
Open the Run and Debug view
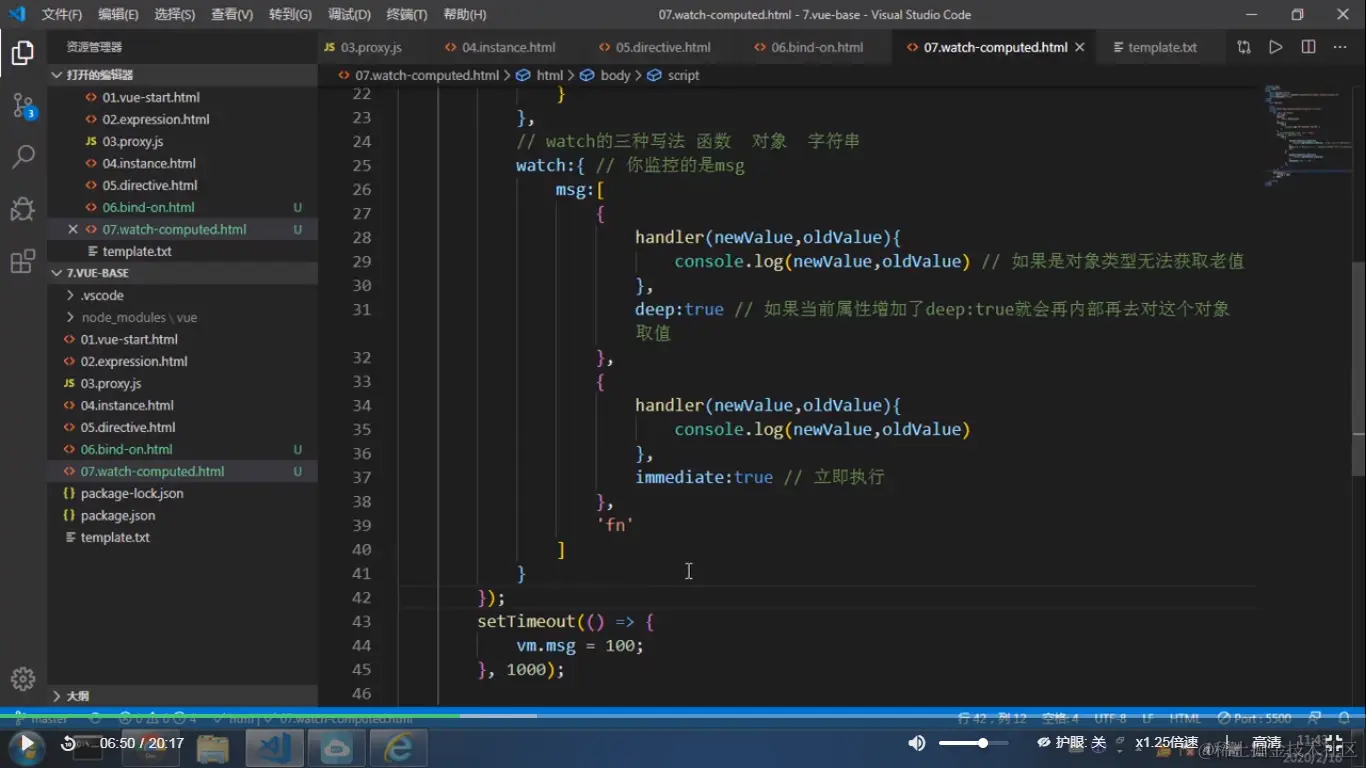tap(23, 208)
